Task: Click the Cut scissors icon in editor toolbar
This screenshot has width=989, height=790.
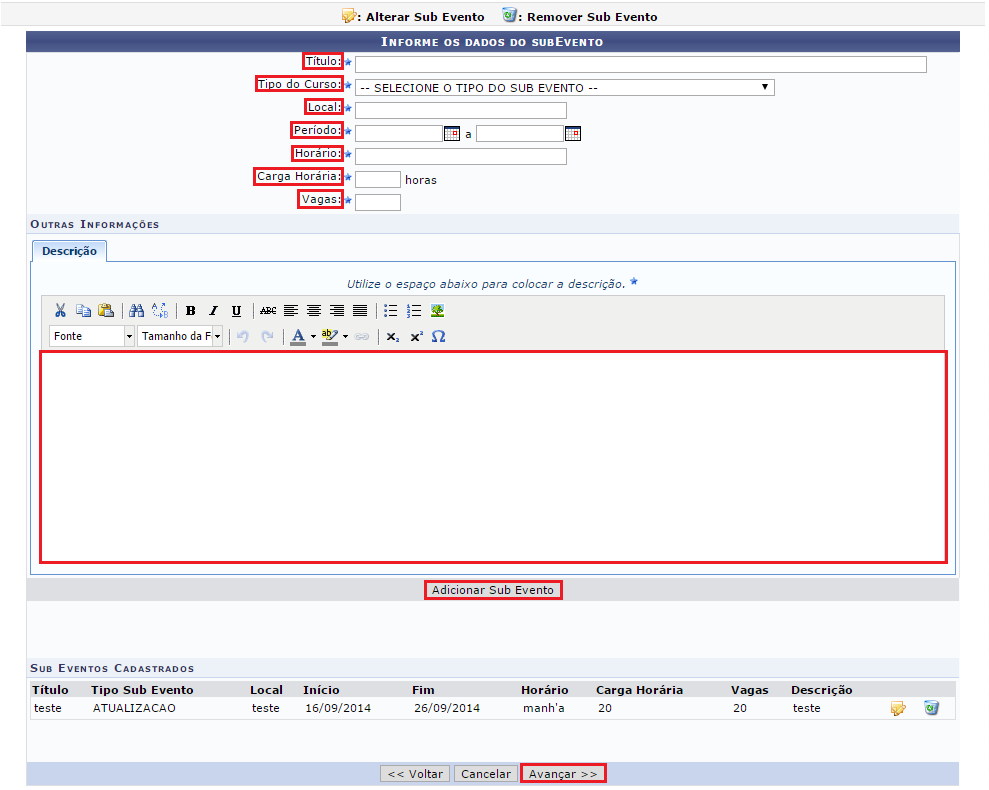Action: (61, 311)
